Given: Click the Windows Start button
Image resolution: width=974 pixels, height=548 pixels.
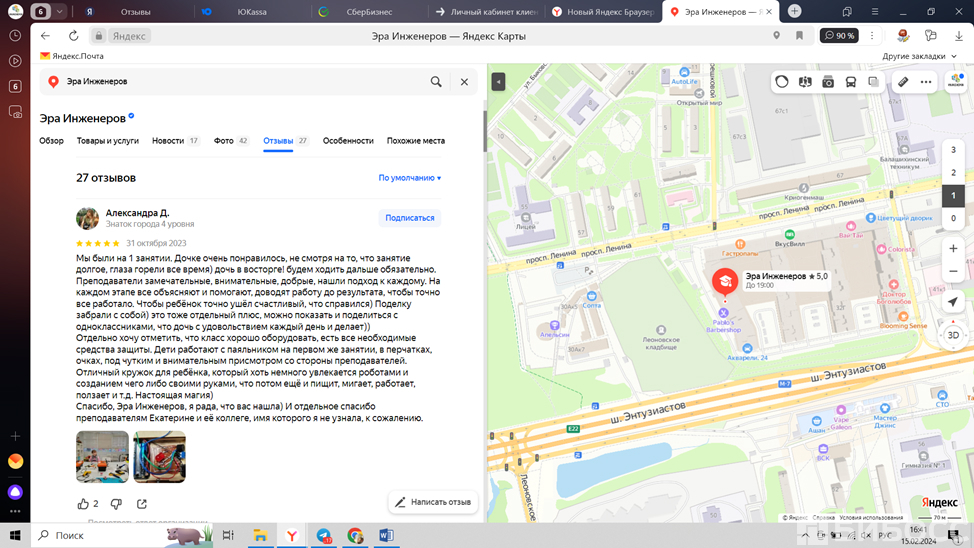Looking at the screenshot, I should coord(15,536).
